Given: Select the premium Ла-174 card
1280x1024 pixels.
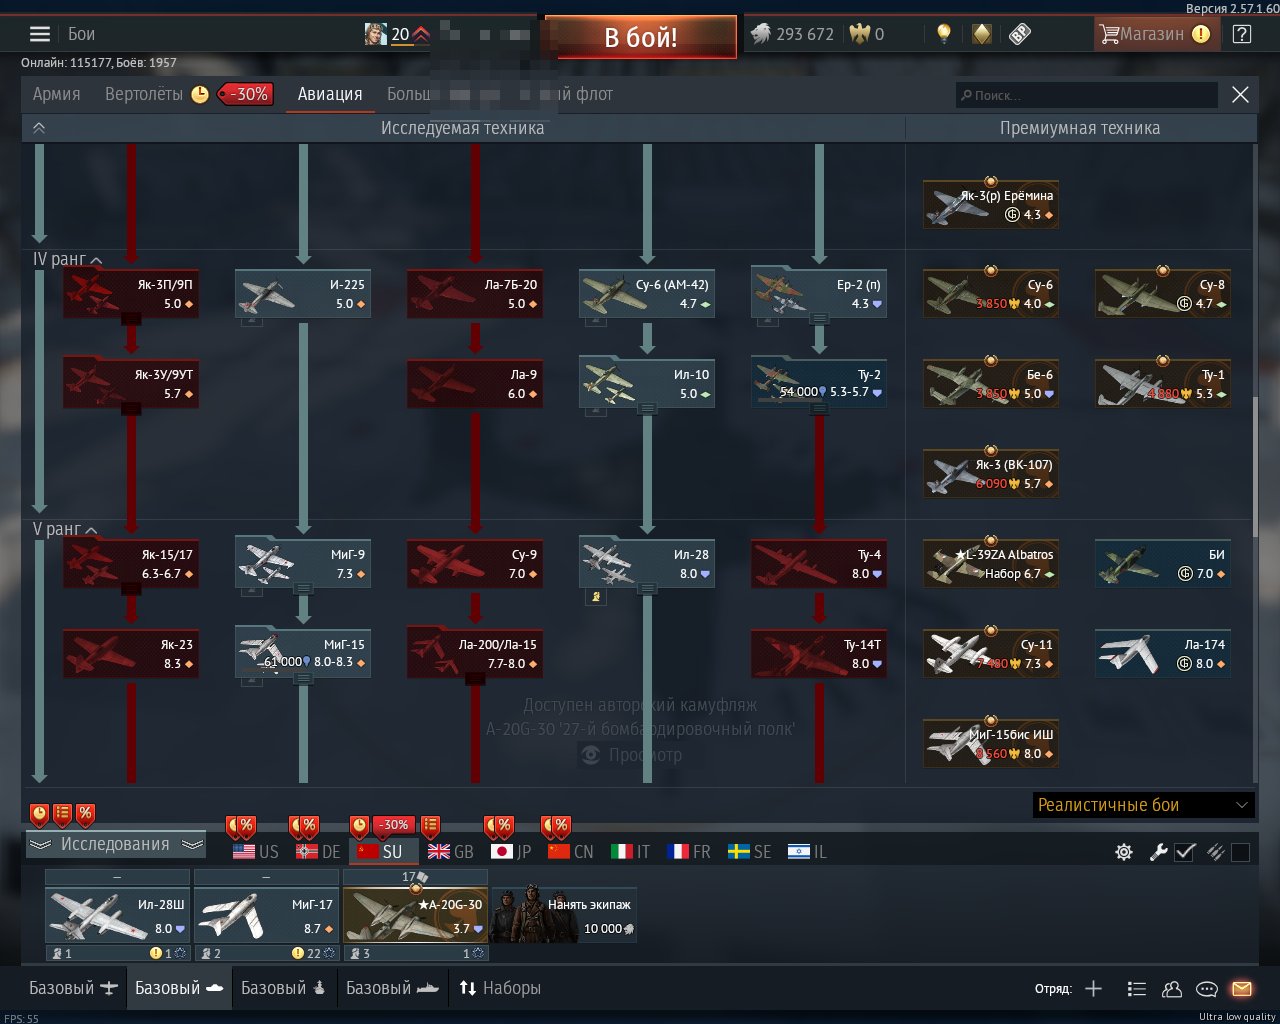Looking at the screenshot, I should [x=1162, y=654].
